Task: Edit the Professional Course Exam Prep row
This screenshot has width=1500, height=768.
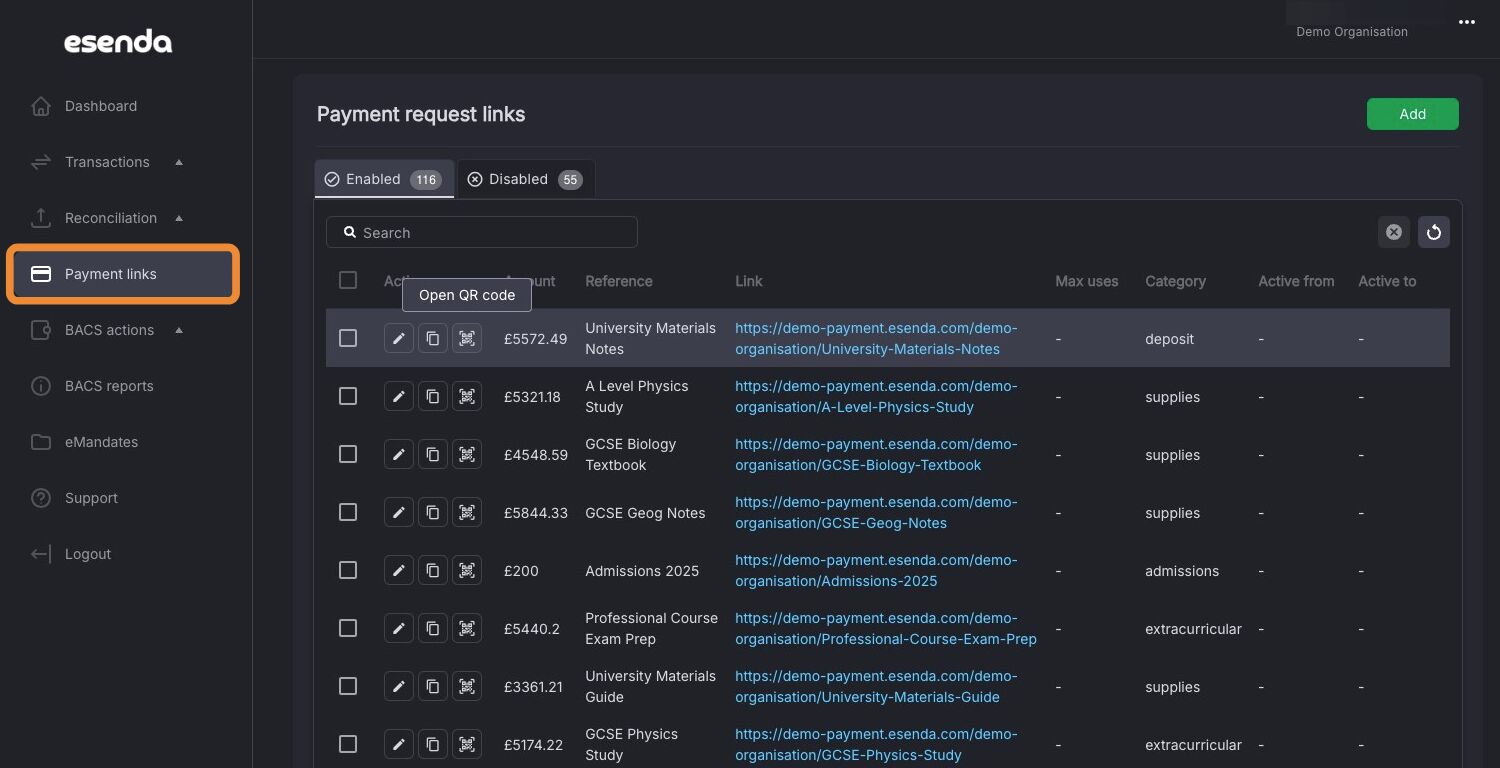Action: tap(399, 629)
